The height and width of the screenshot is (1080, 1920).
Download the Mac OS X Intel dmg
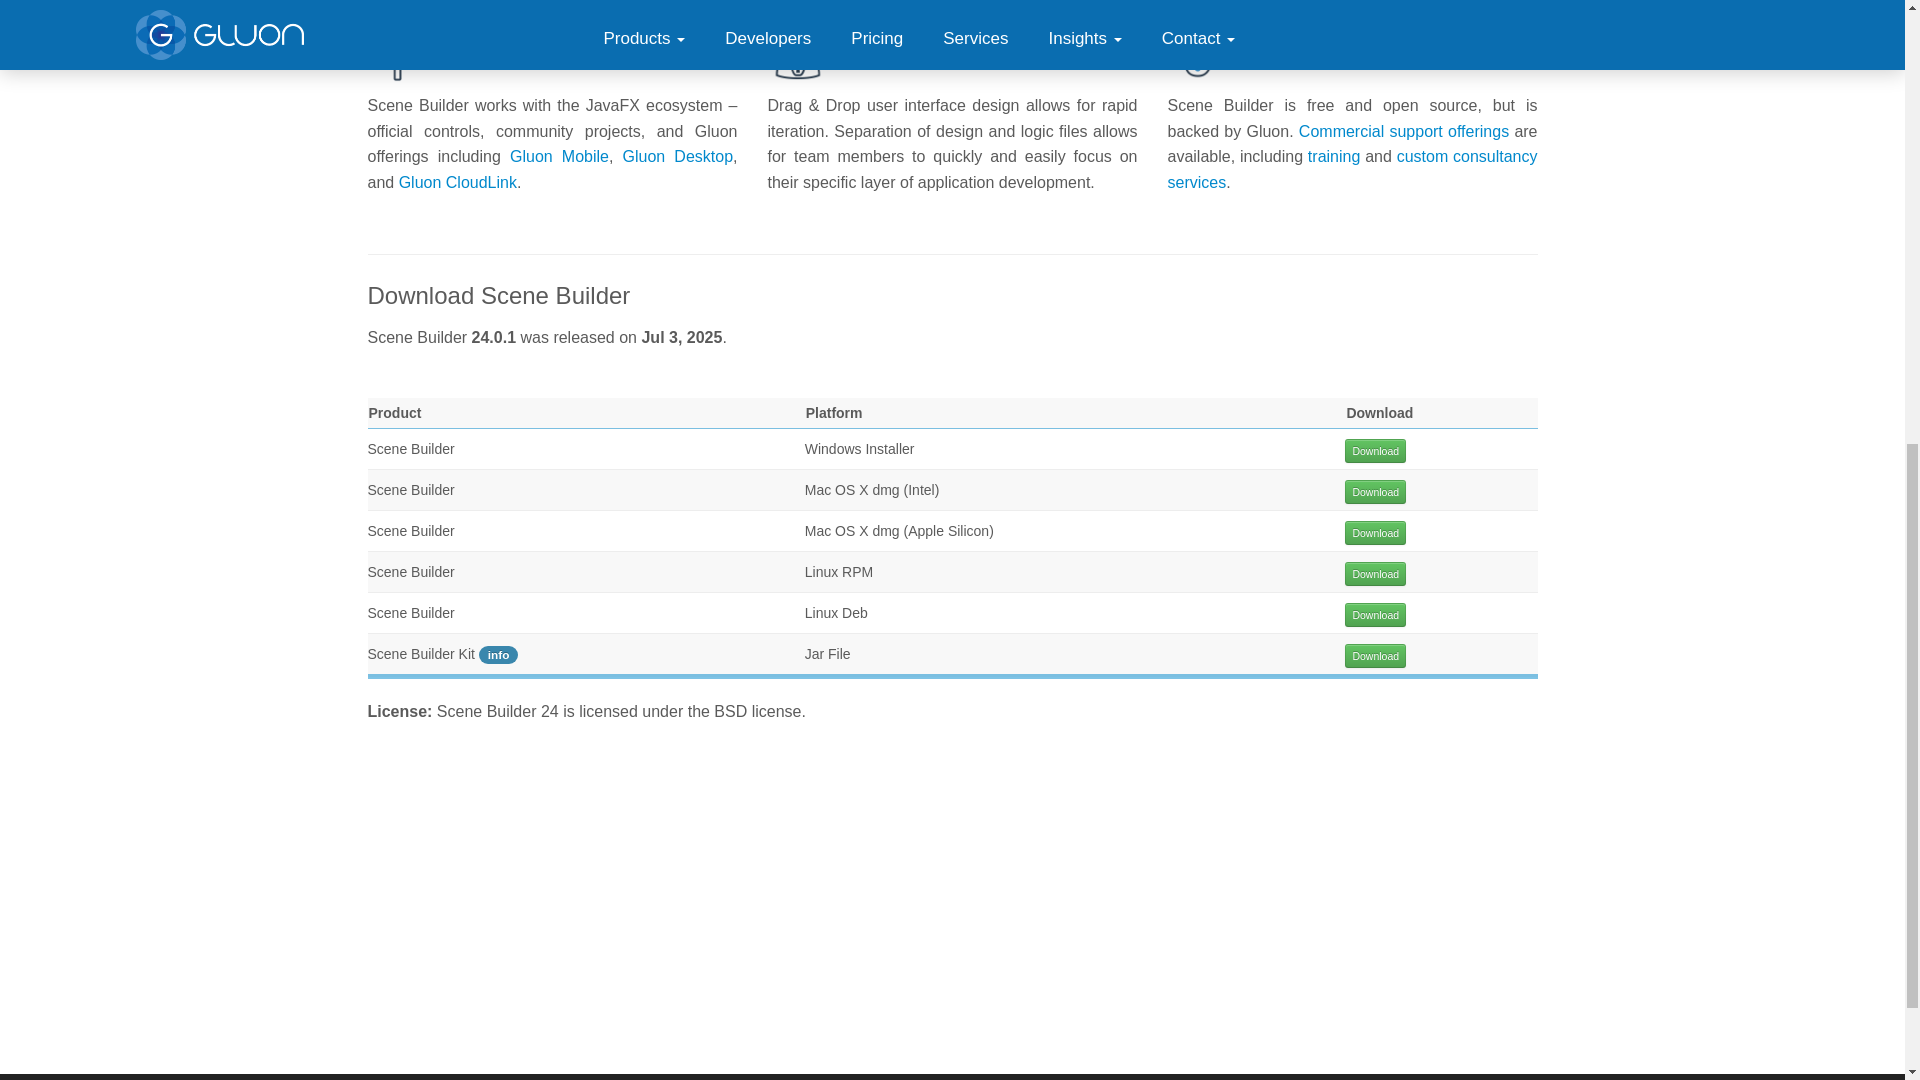[1375, 492]
